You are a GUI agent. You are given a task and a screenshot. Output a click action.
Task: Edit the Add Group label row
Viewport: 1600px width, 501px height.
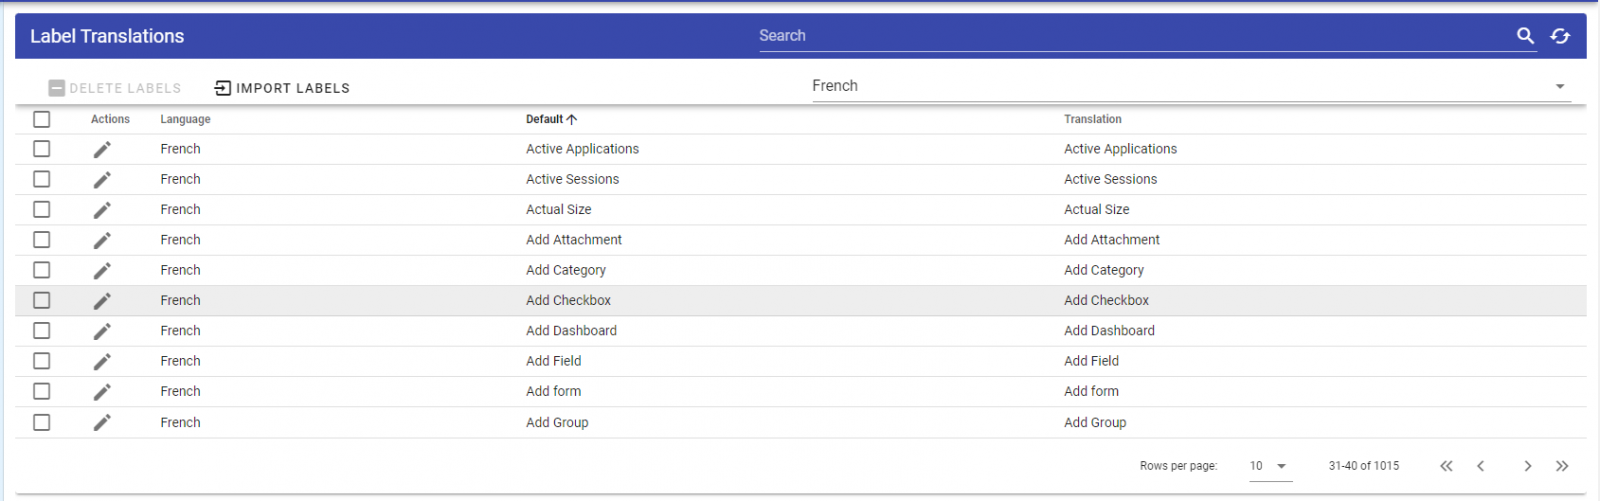pyautogui.click(x=102, y=423)
